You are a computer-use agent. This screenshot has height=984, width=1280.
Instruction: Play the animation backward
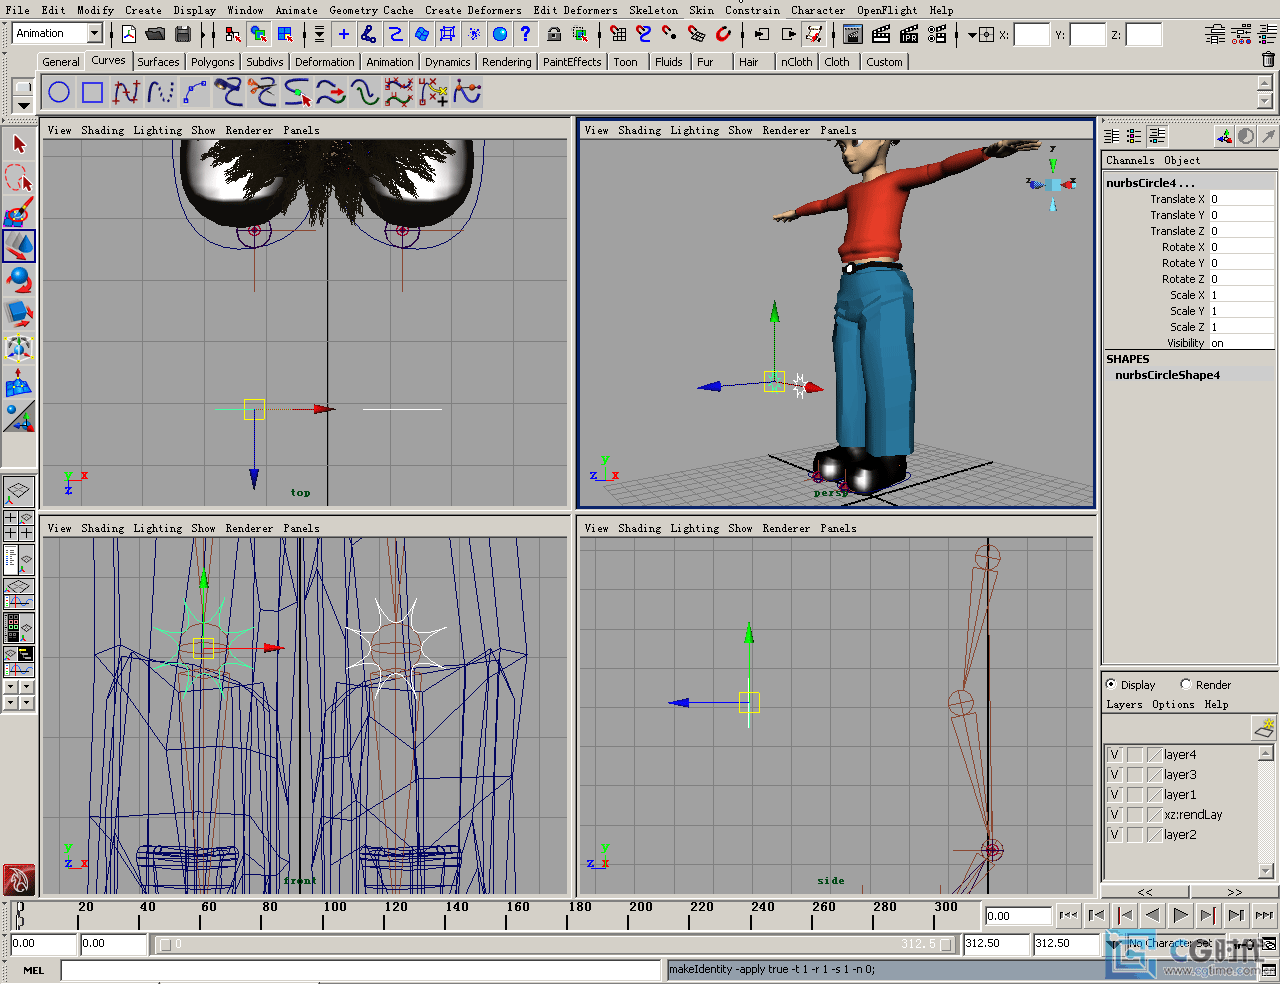click(x=1152, y=915)
